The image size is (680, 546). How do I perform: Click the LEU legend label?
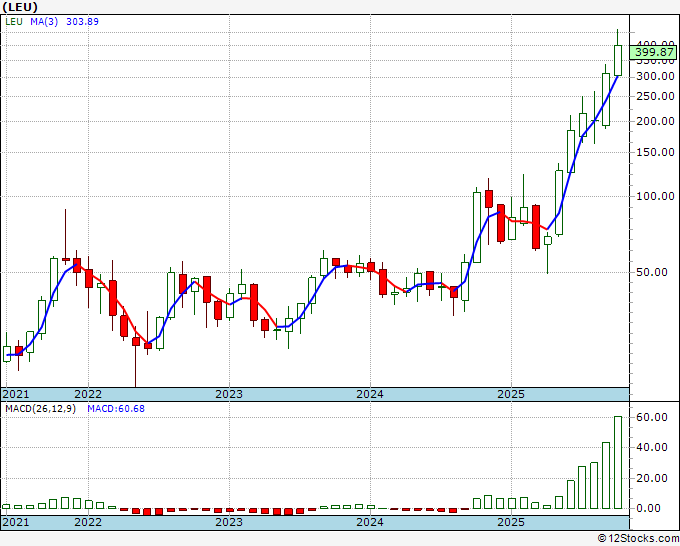(x=14, y=22)
